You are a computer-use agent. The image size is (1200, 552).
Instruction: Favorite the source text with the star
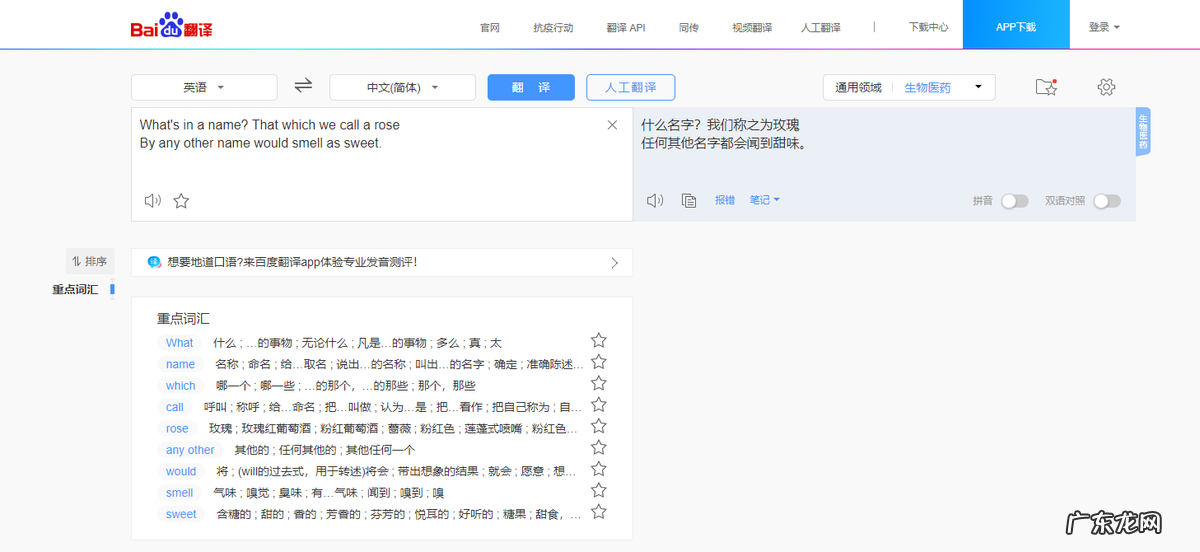[x=181, y=201]
